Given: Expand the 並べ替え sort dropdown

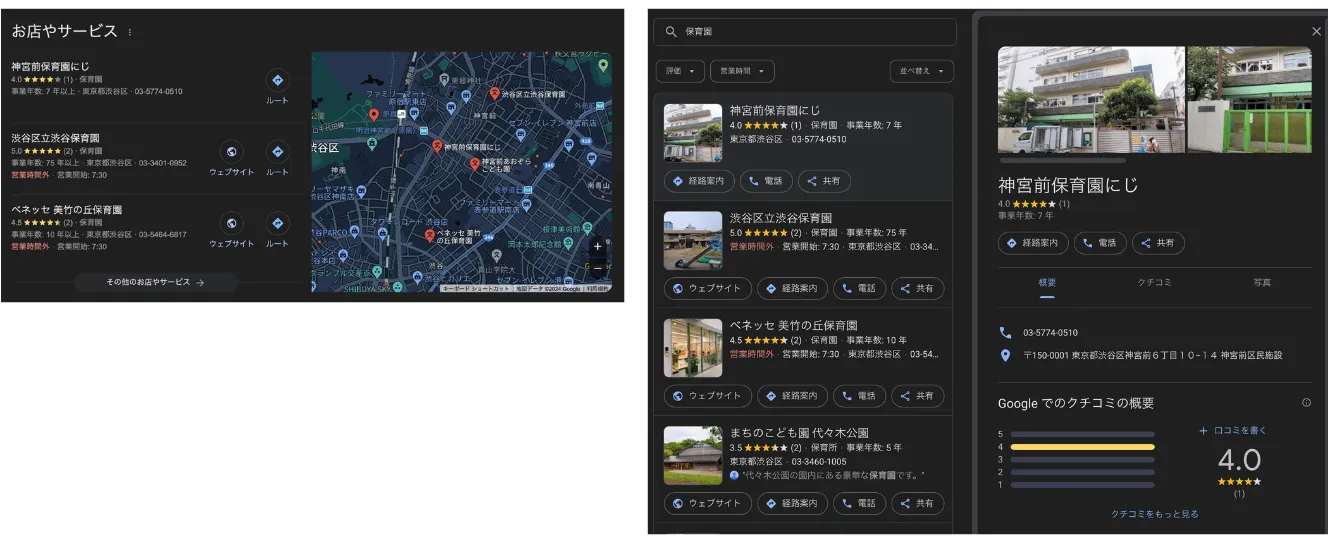Looking at the screenshot, I should point(921,71).
